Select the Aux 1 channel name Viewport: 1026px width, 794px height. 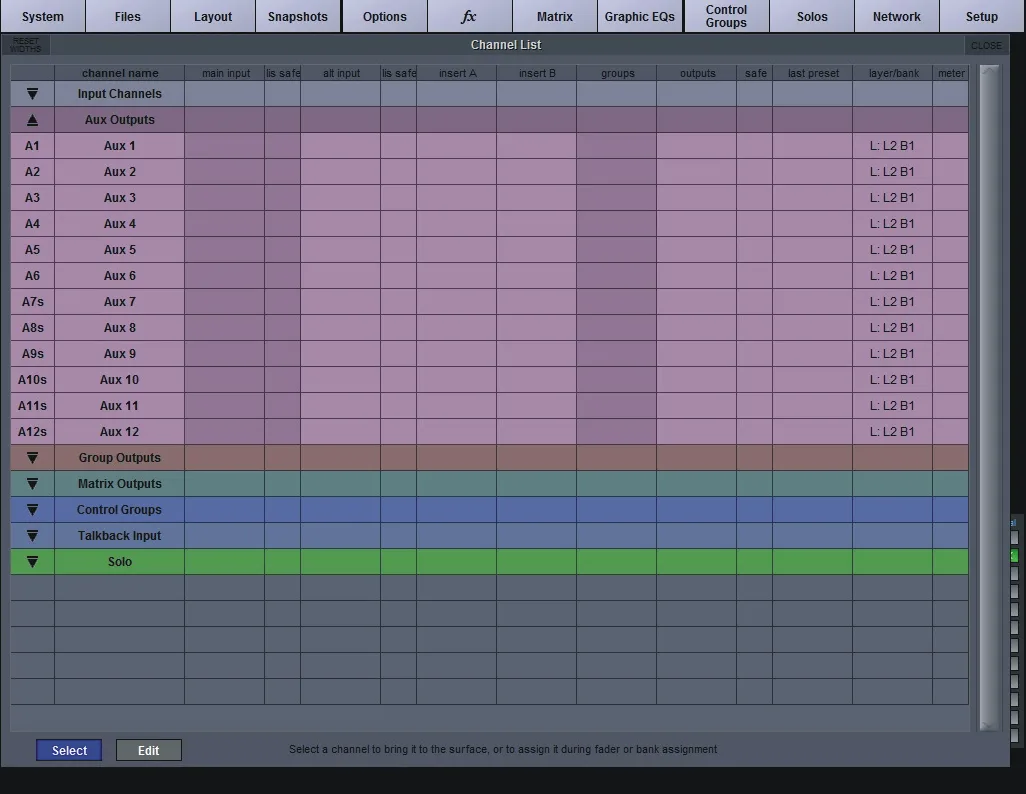[120, 146]
